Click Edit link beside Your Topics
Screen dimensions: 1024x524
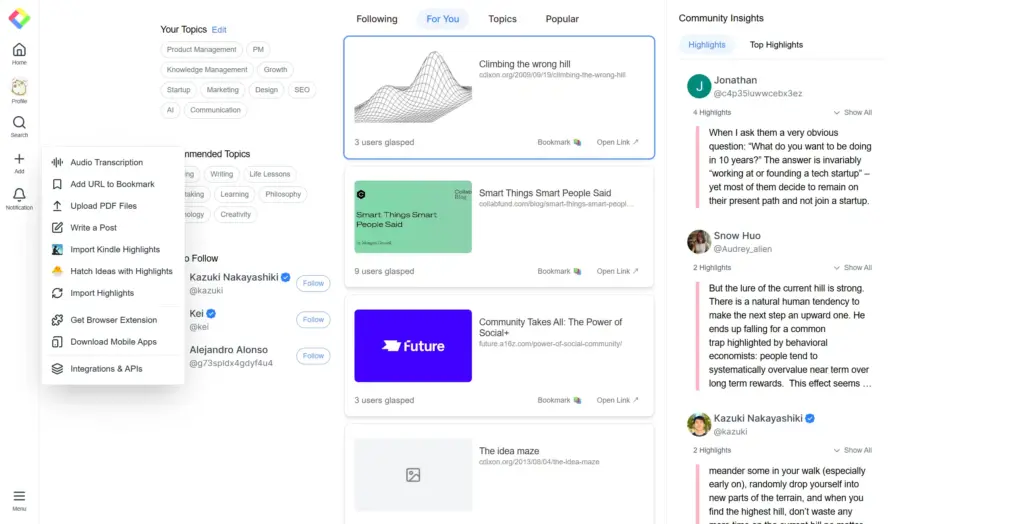click(x=219, y=30)
